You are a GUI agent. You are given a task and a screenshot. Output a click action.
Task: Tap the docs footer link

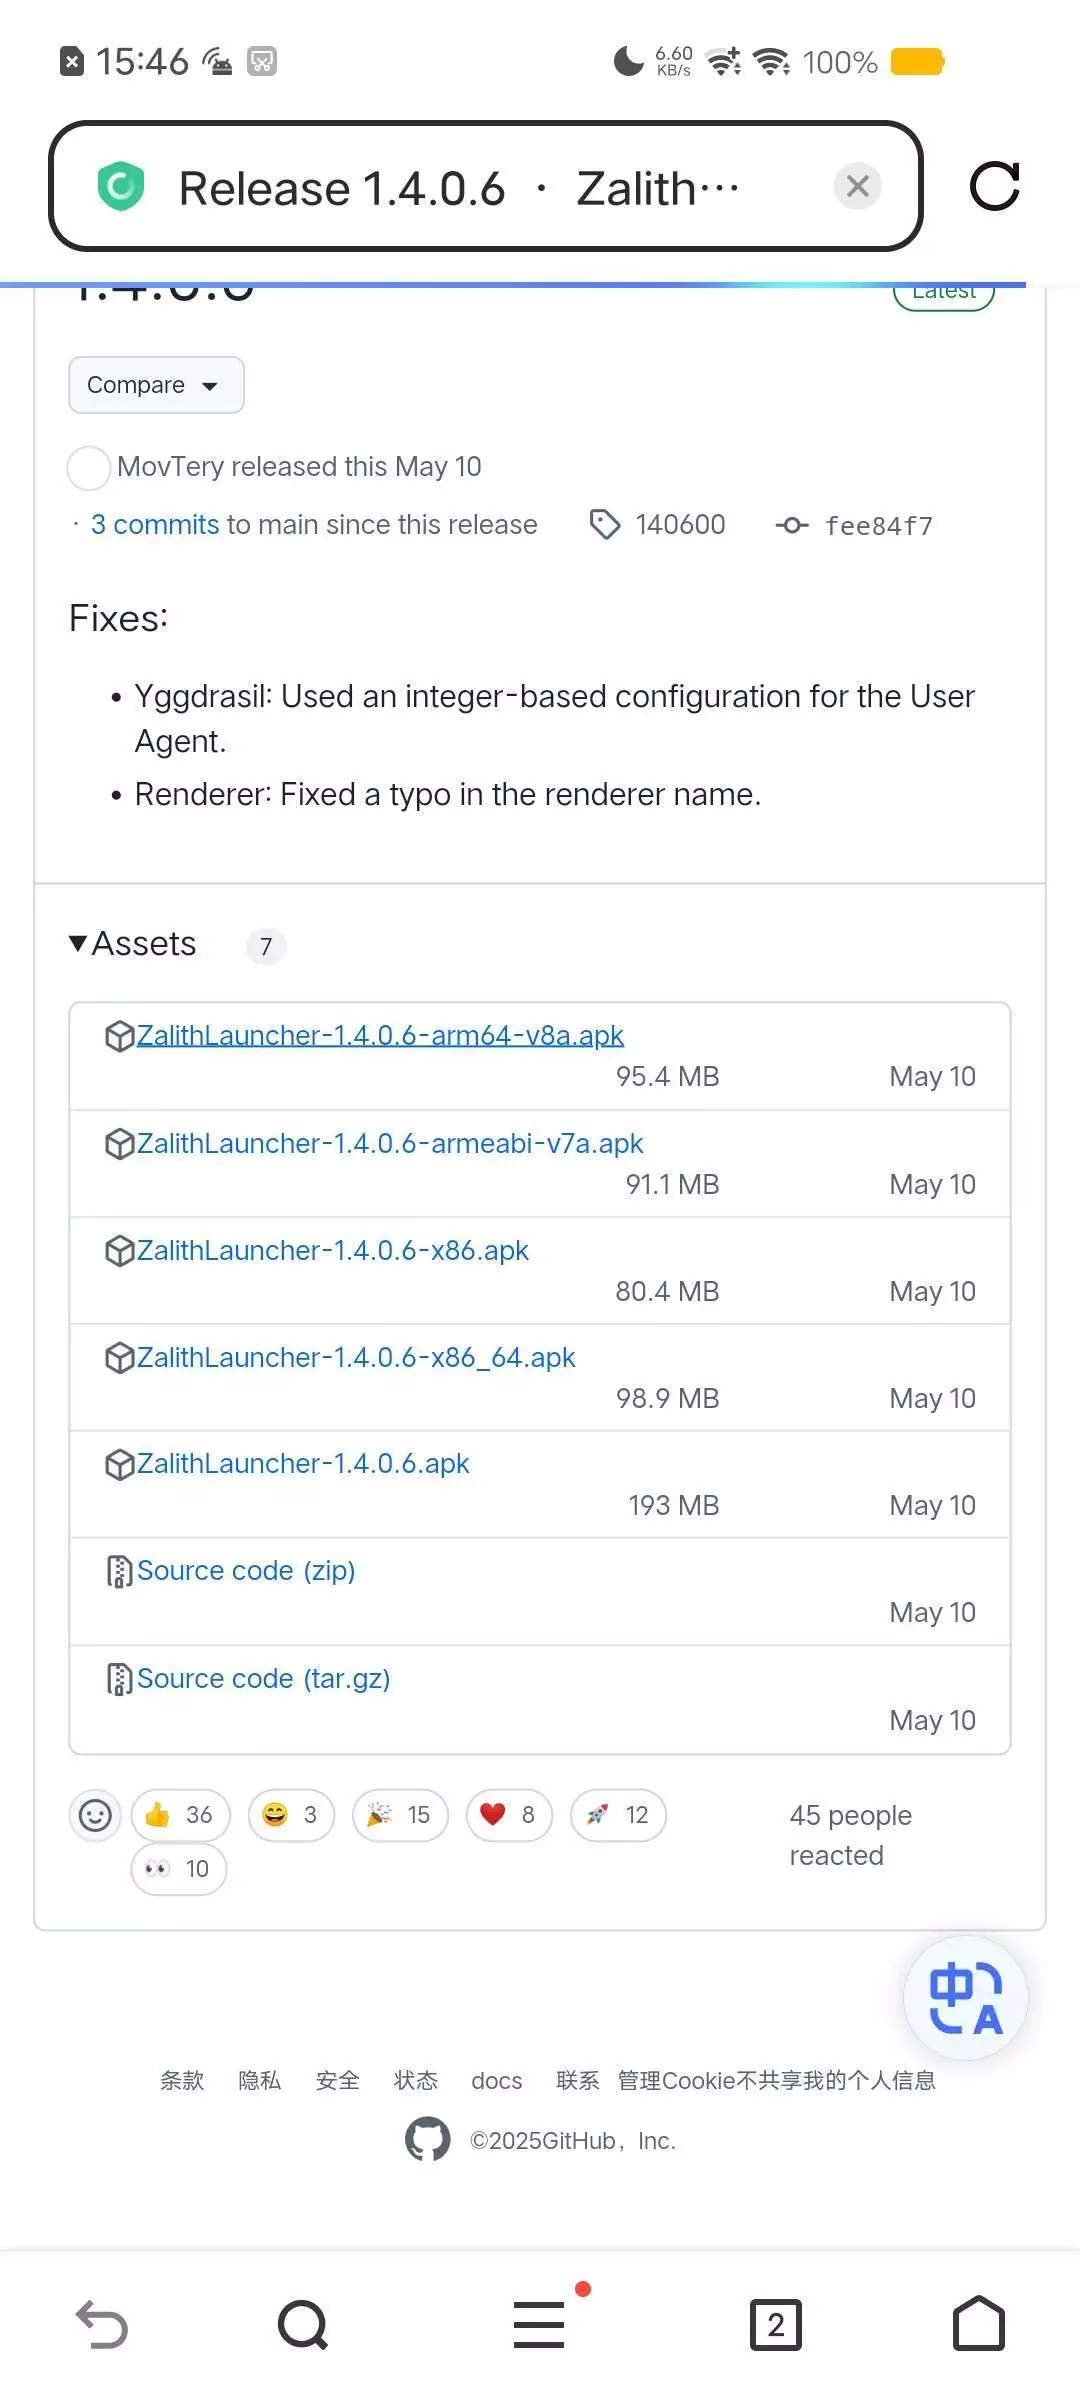click(x=496, y=2081)
